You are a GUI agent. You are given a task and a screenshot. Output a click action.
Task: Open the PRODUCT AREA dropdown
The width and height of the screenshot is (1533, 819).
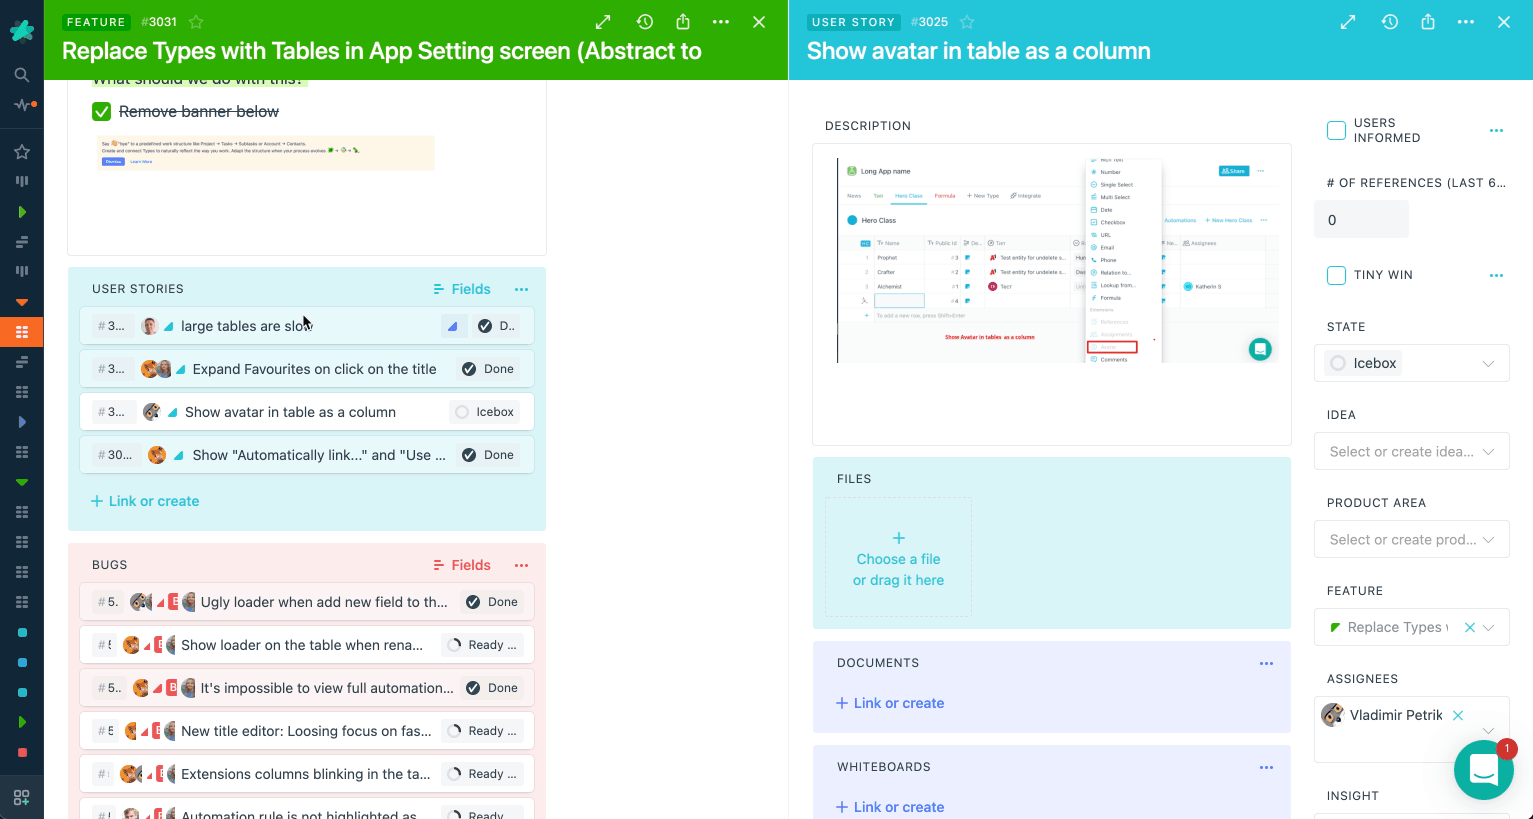pos(1412,539)
